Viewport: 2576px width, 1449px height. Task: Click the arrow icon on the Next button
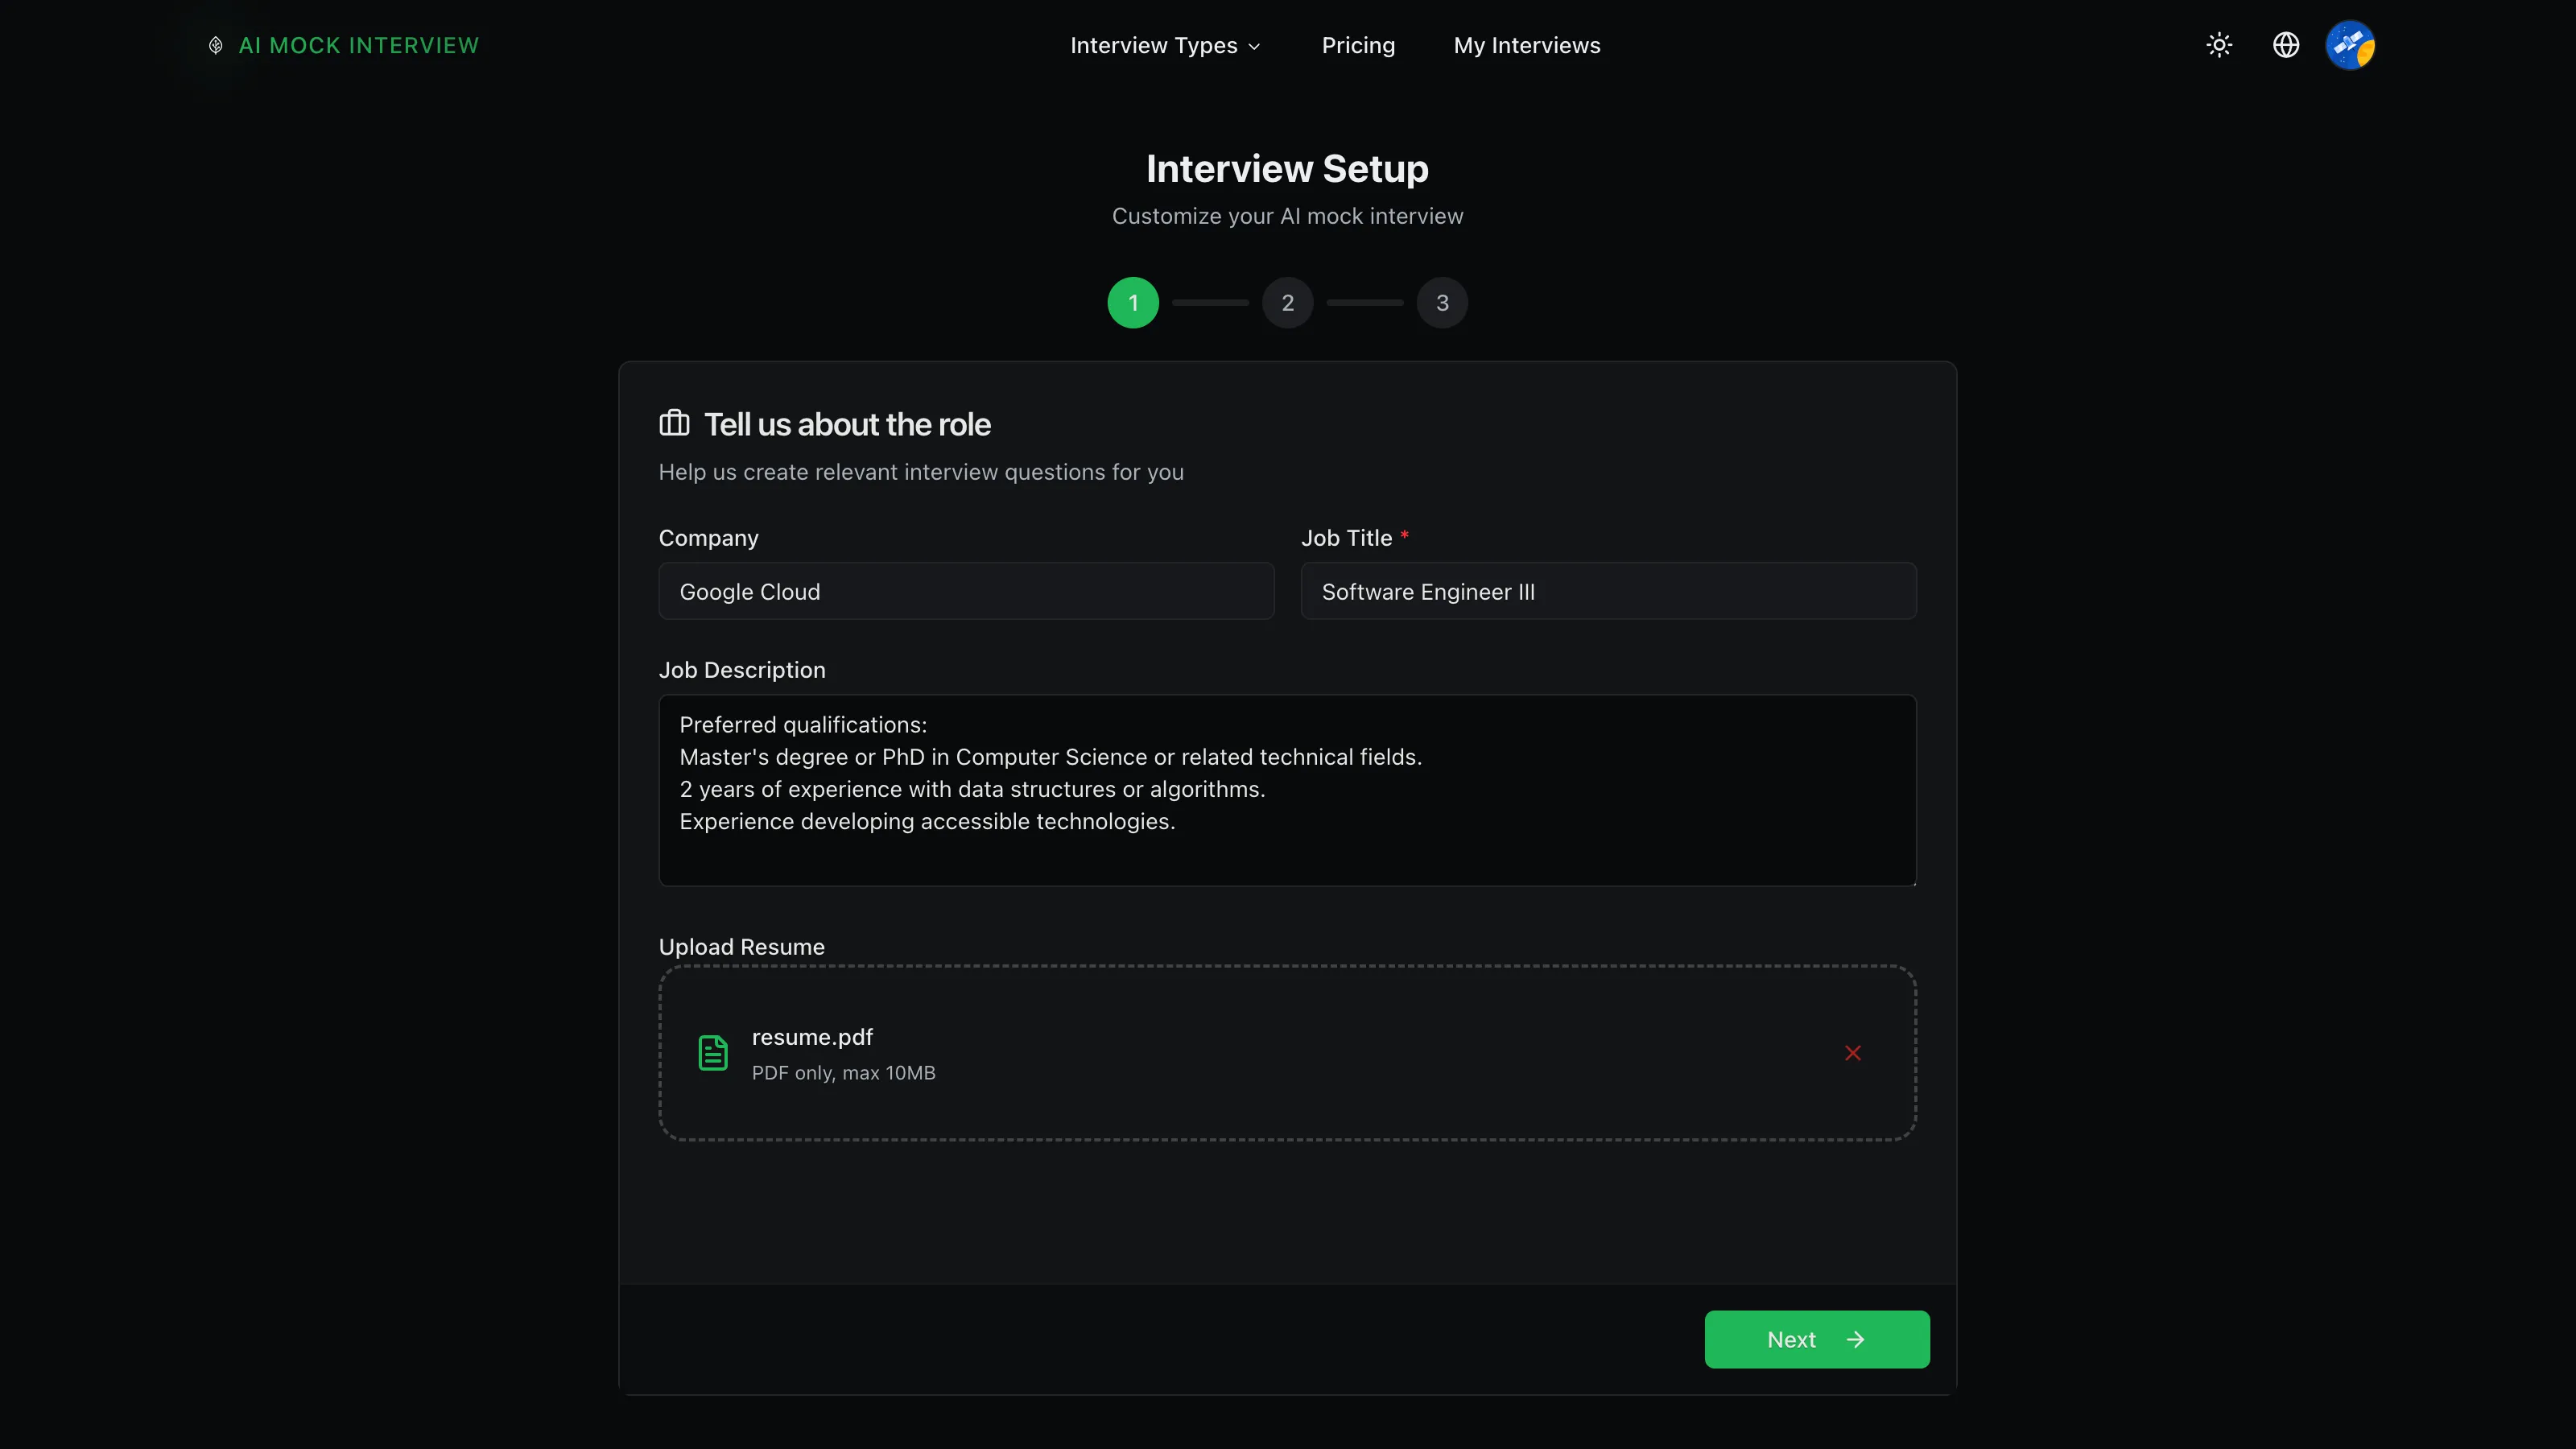click(1856, 1340)
